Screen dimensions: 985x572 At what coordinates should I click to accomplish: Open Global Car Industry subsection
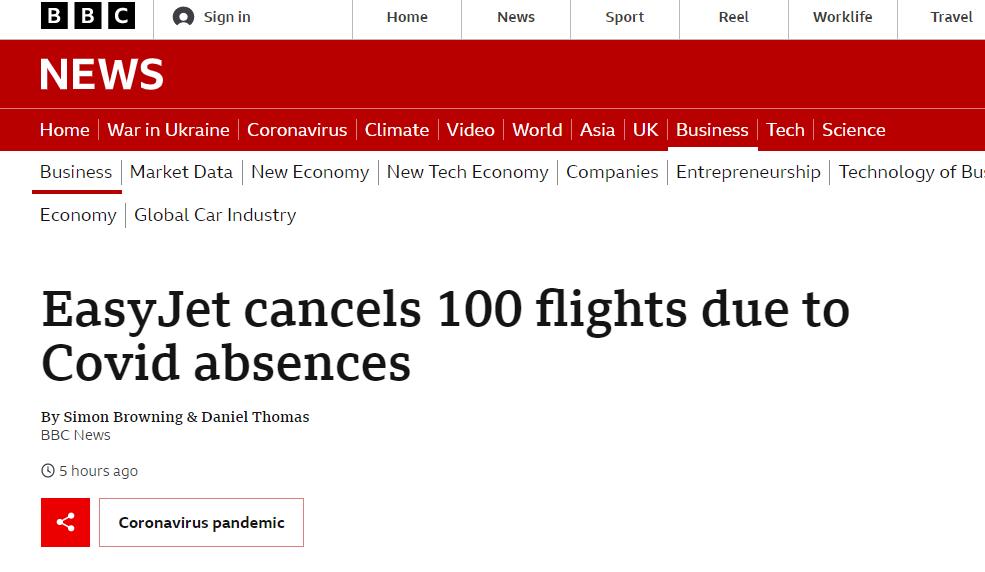215,215
